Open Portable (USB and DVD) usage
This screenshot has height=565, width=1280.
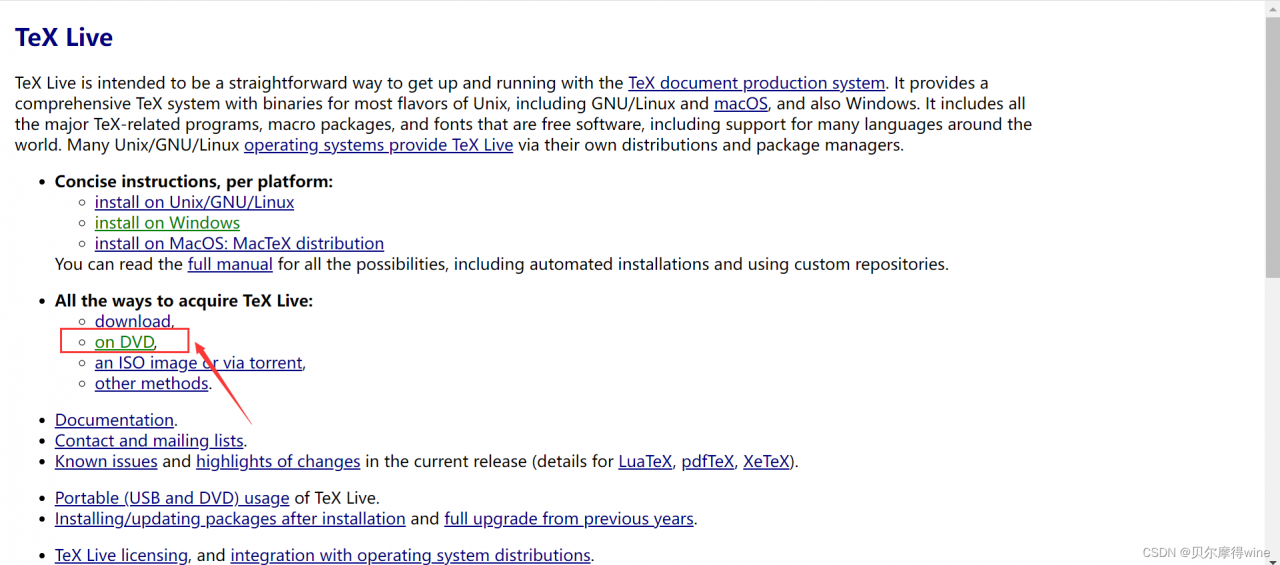(172, 498)
